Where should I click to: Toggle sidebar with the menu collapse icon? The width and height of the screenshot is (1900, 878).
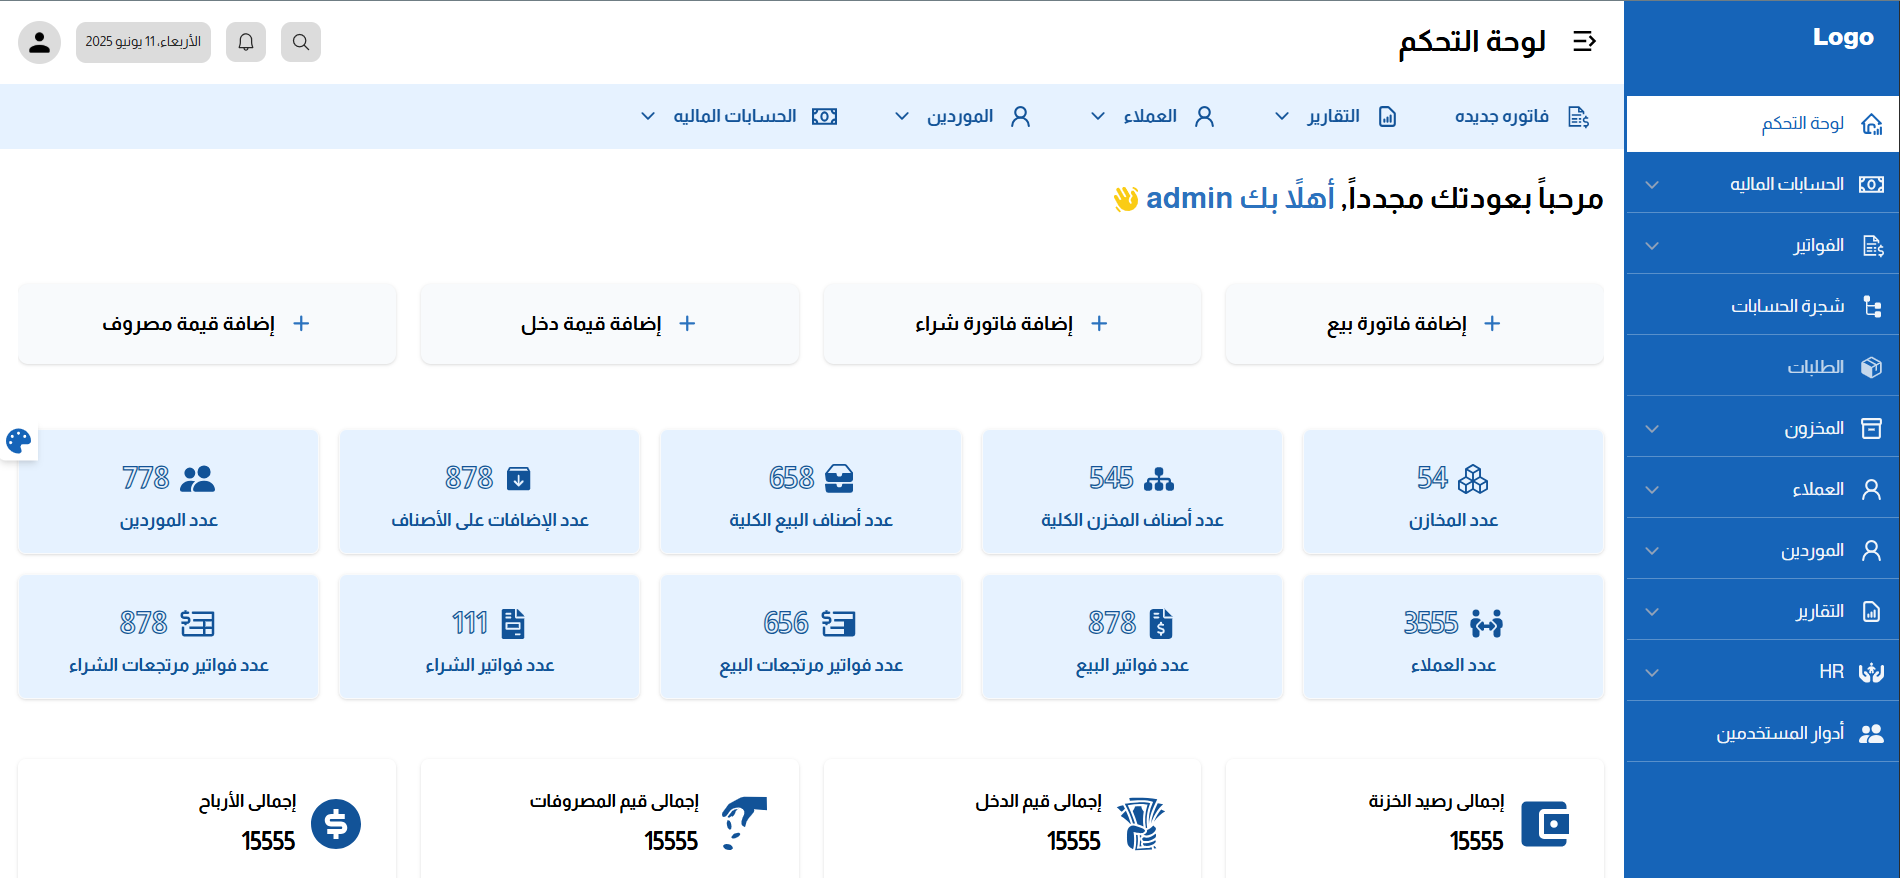[x=1584, y=41]
